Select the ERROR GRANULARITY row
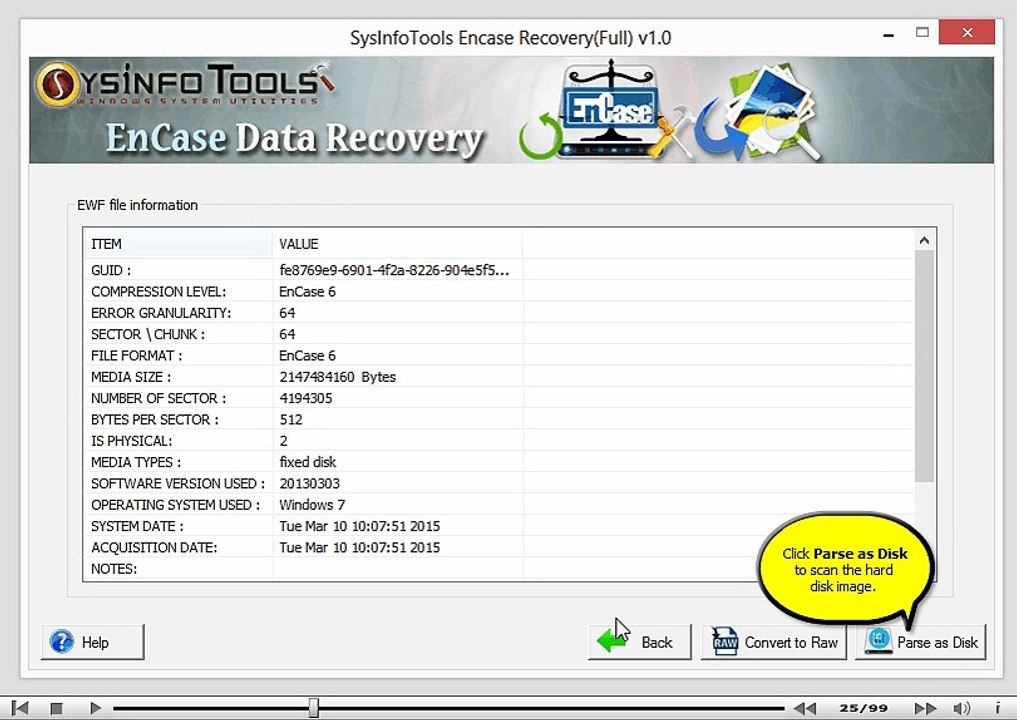Image resolution: width=1017 pixels, height=720 pixels. click(x=499, y=313)
